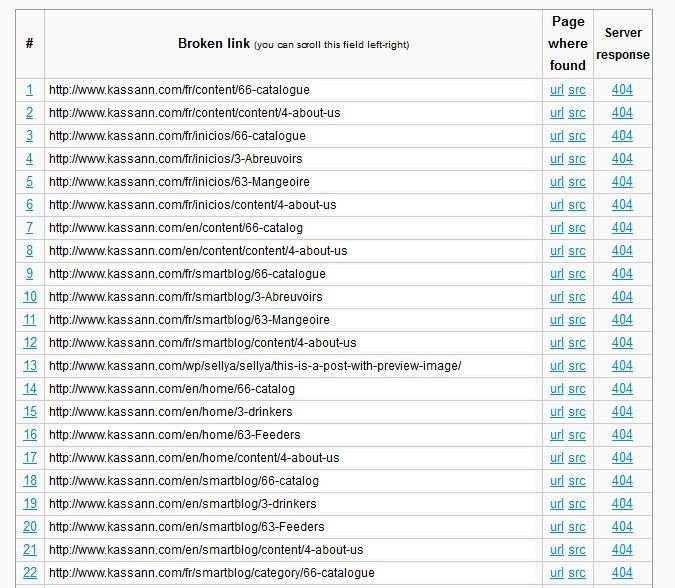This screenshot has width=675, height=588.
Task: Open row number 14 link
Action: (30, 389)
